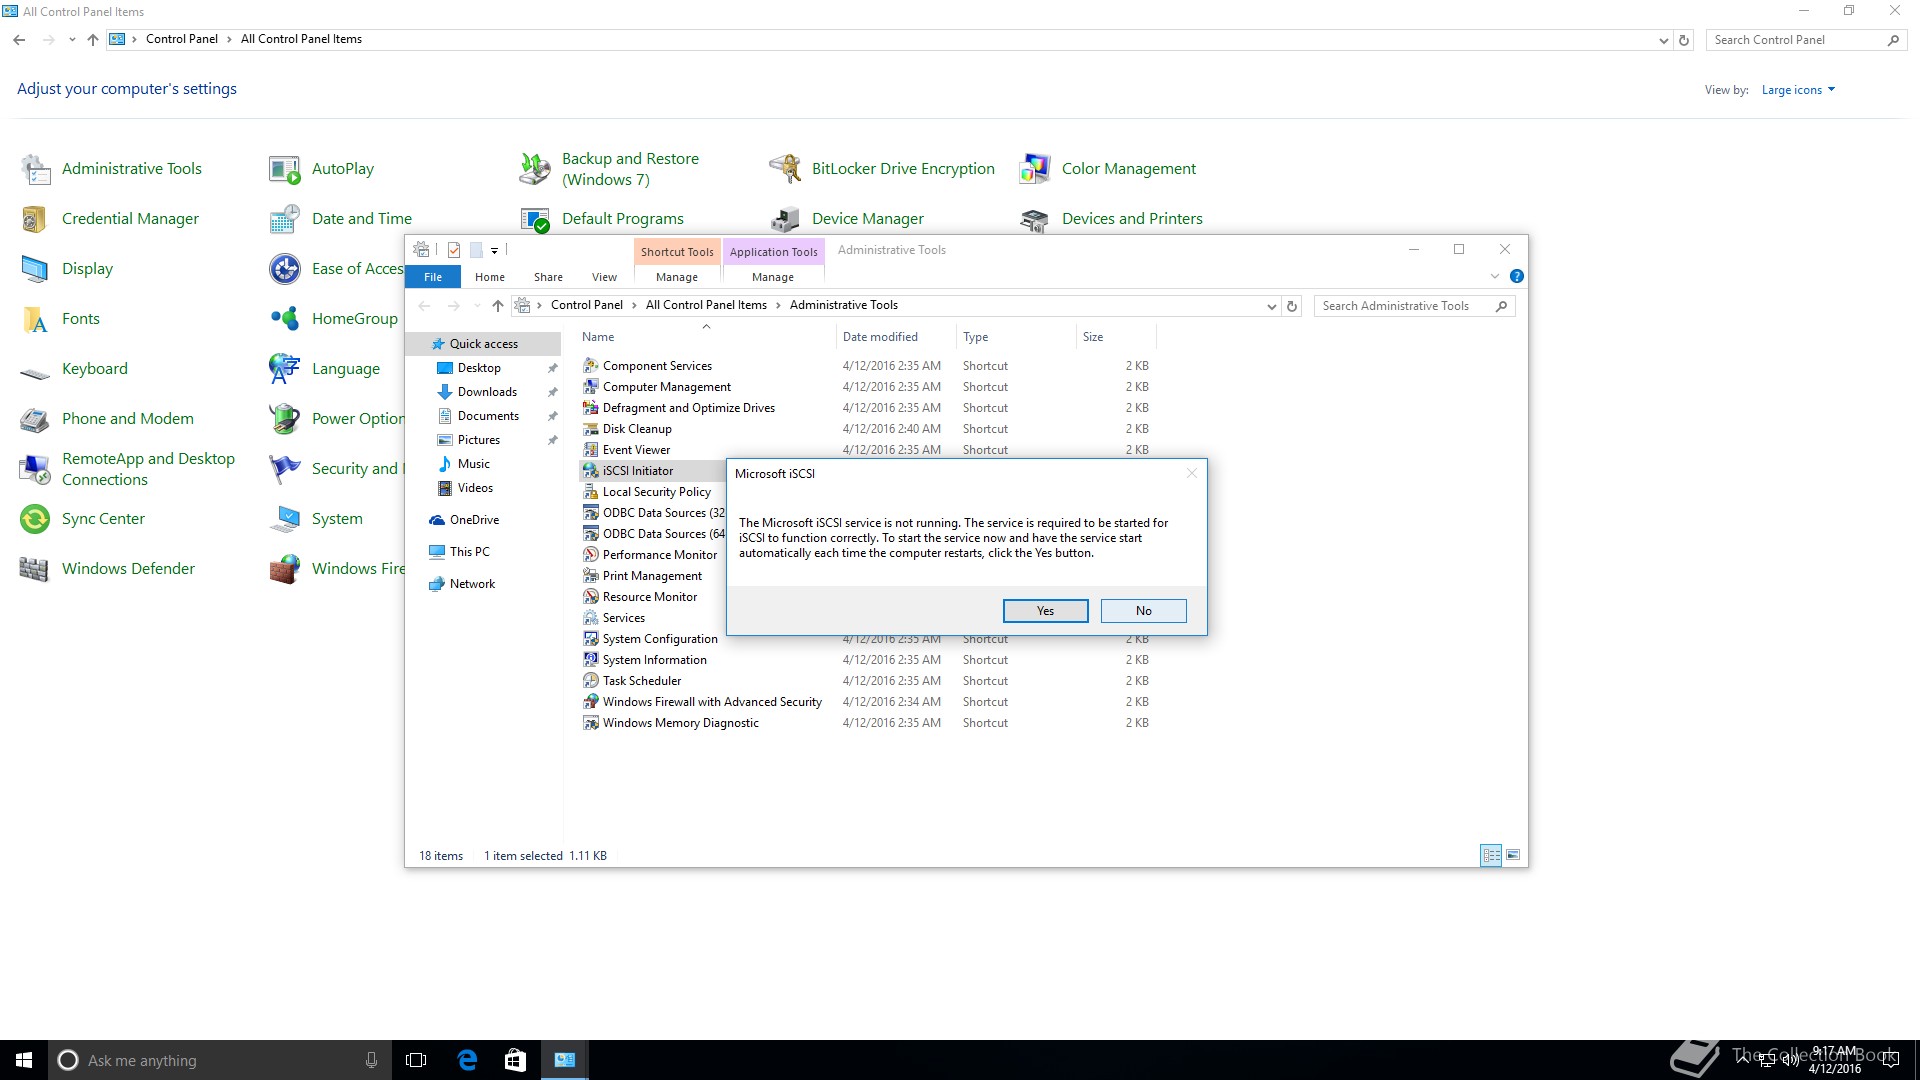Refresh the Administrative Tools folder
1920x1080 pixels.
pyautogui.click(x=1292, y=307)
